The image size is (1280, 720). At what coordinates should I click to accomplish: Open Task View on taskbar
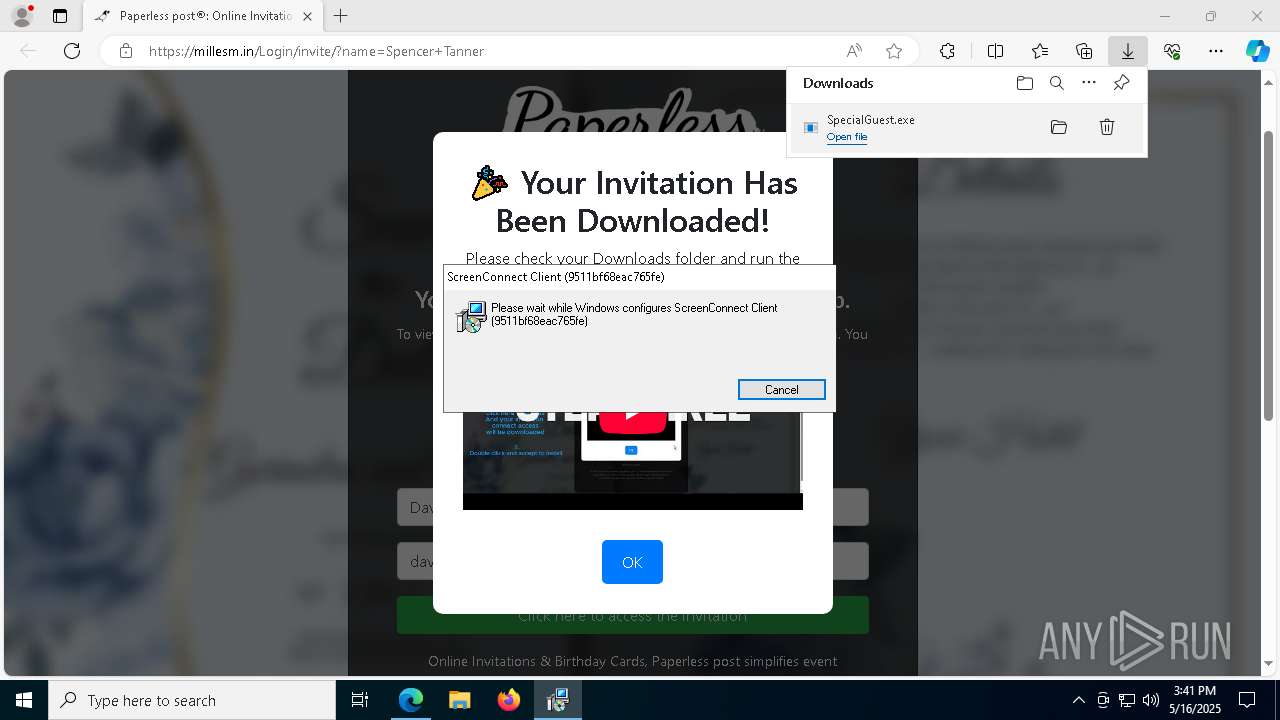pyautogui.click(x=361, y=700)
